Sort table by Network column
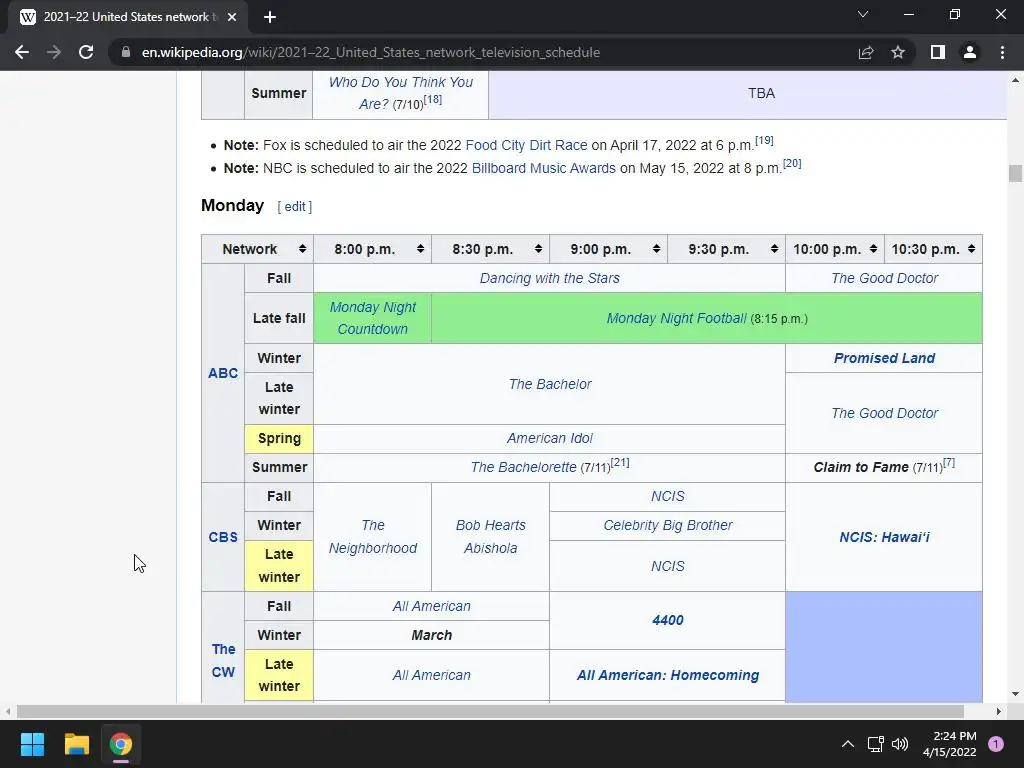The image size is (1024, 768). [x=302, y=249]
